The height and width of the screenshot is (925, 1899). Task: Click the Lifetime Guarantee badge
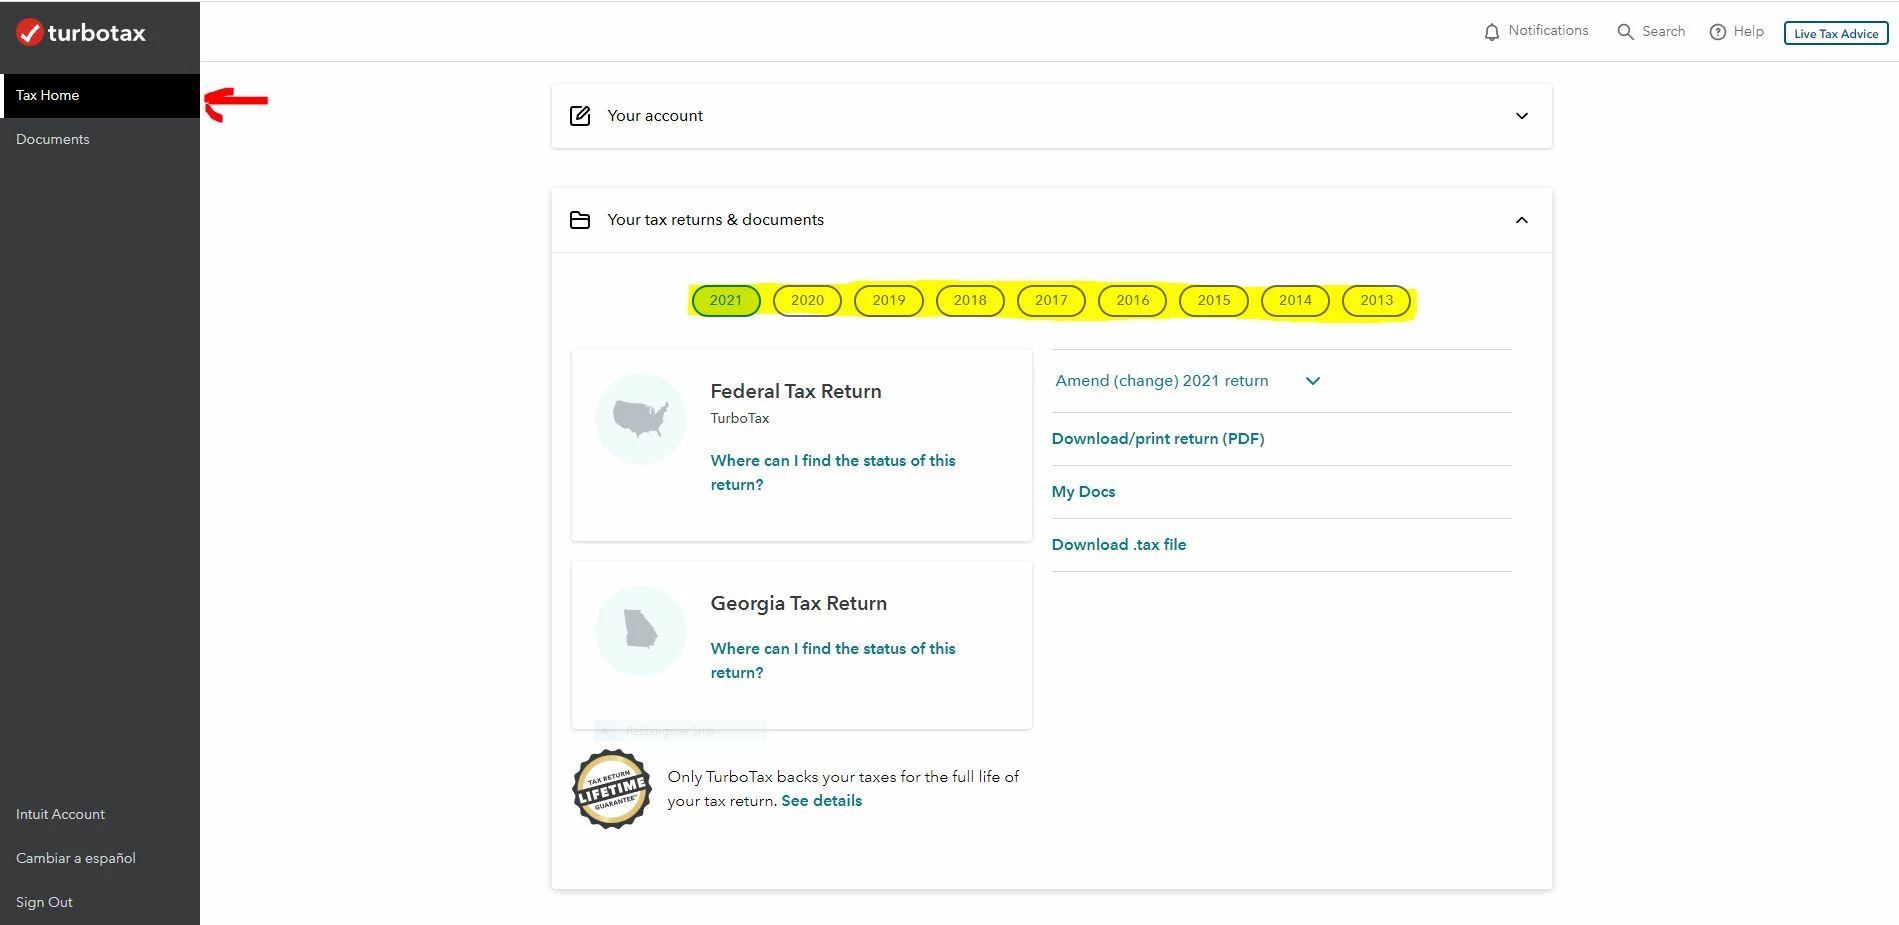(612, 789)
